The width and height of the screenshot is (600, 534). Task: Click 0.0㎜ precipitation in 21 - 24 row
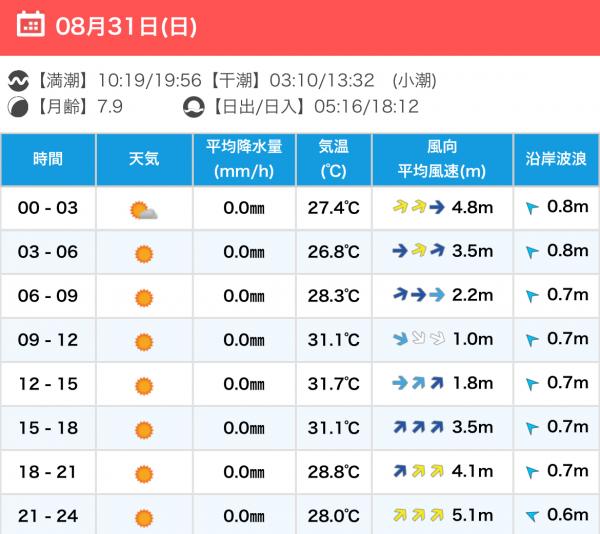[x=244, y=516]
